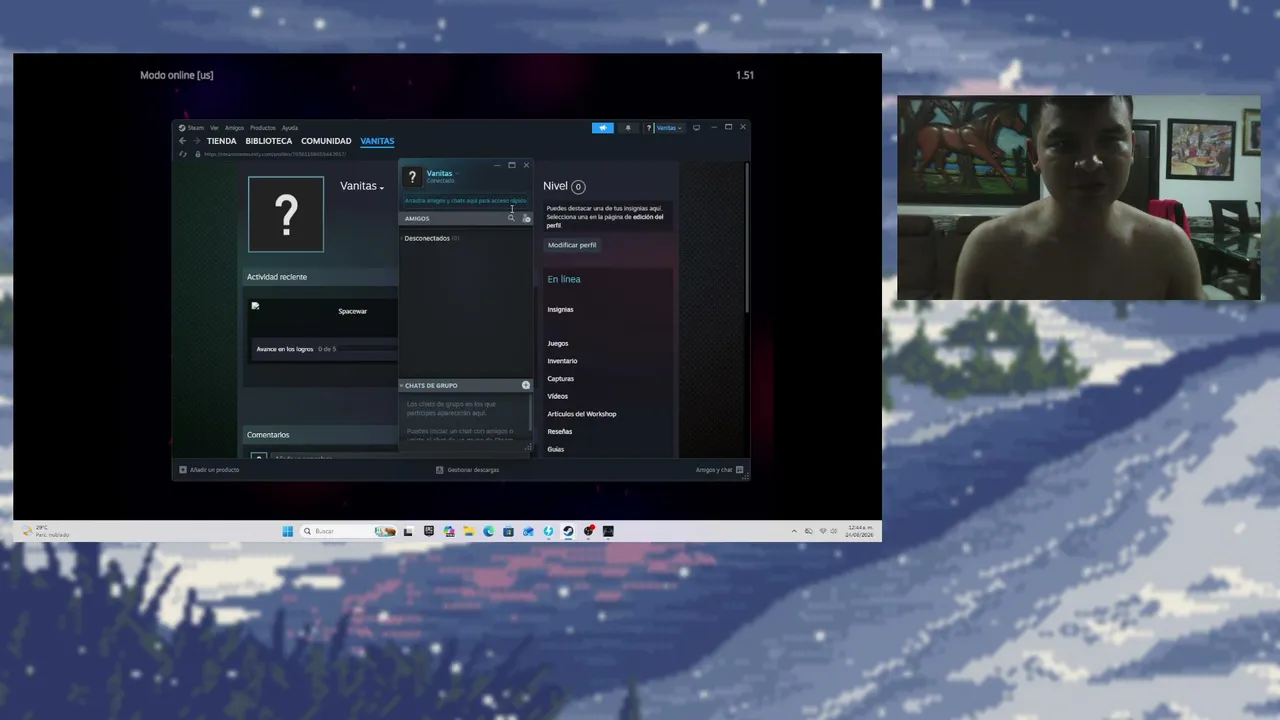This screenshot has width=1280, height=720.
Task: Click the search friends magnifier icon
Action: [x=511, y=218]
